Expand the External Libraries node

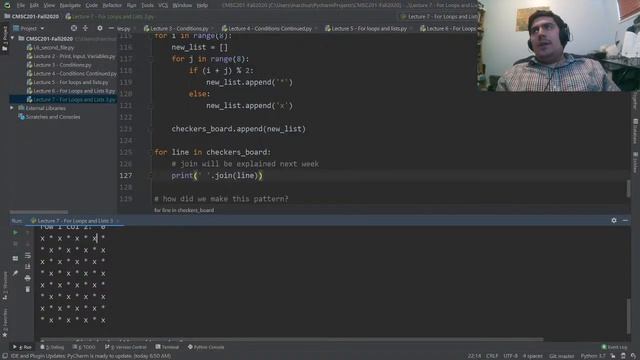tap(12, 108)
